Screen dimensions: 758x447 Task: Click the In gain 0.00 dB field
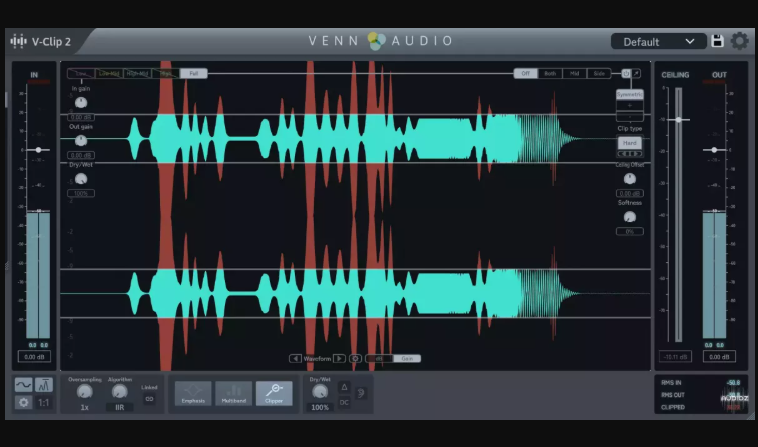[81, 117]
